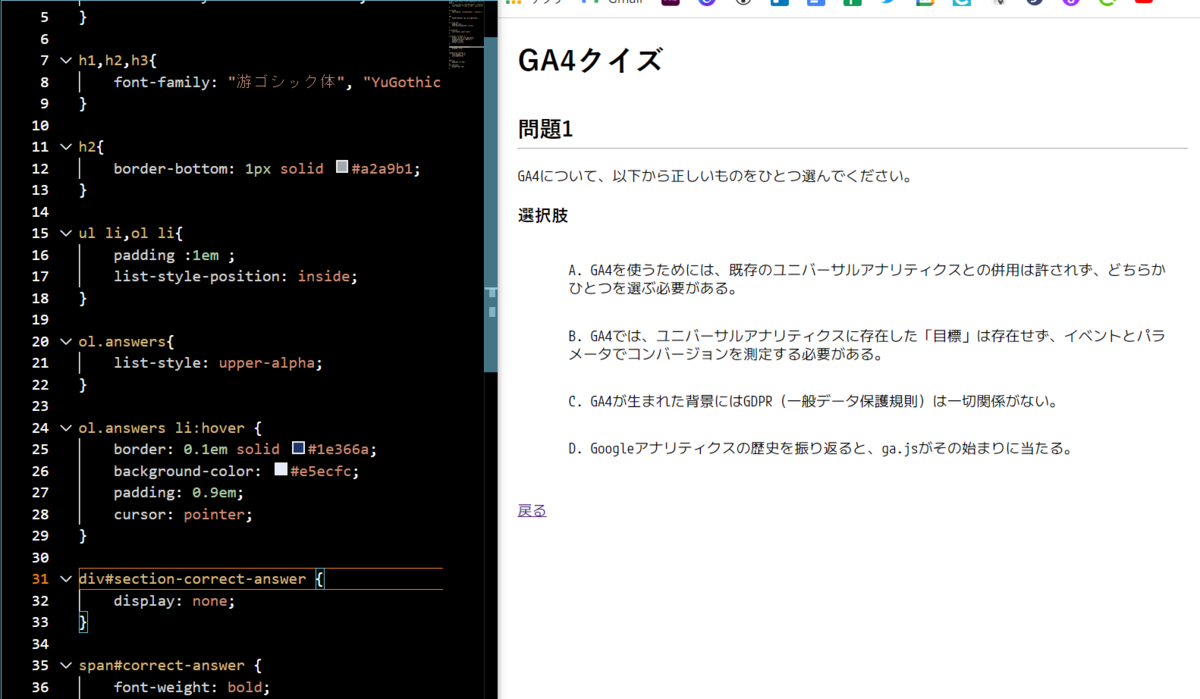Place cursor on 'font-weight: bold;' line
This screenshot has height=699, width=1200.
(x=192, y=686)
